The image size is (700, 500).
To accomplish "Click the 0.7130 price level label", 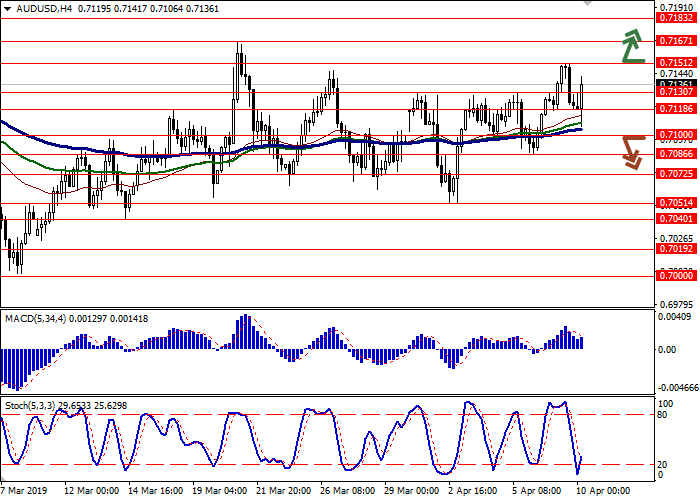I will [677, 92].
